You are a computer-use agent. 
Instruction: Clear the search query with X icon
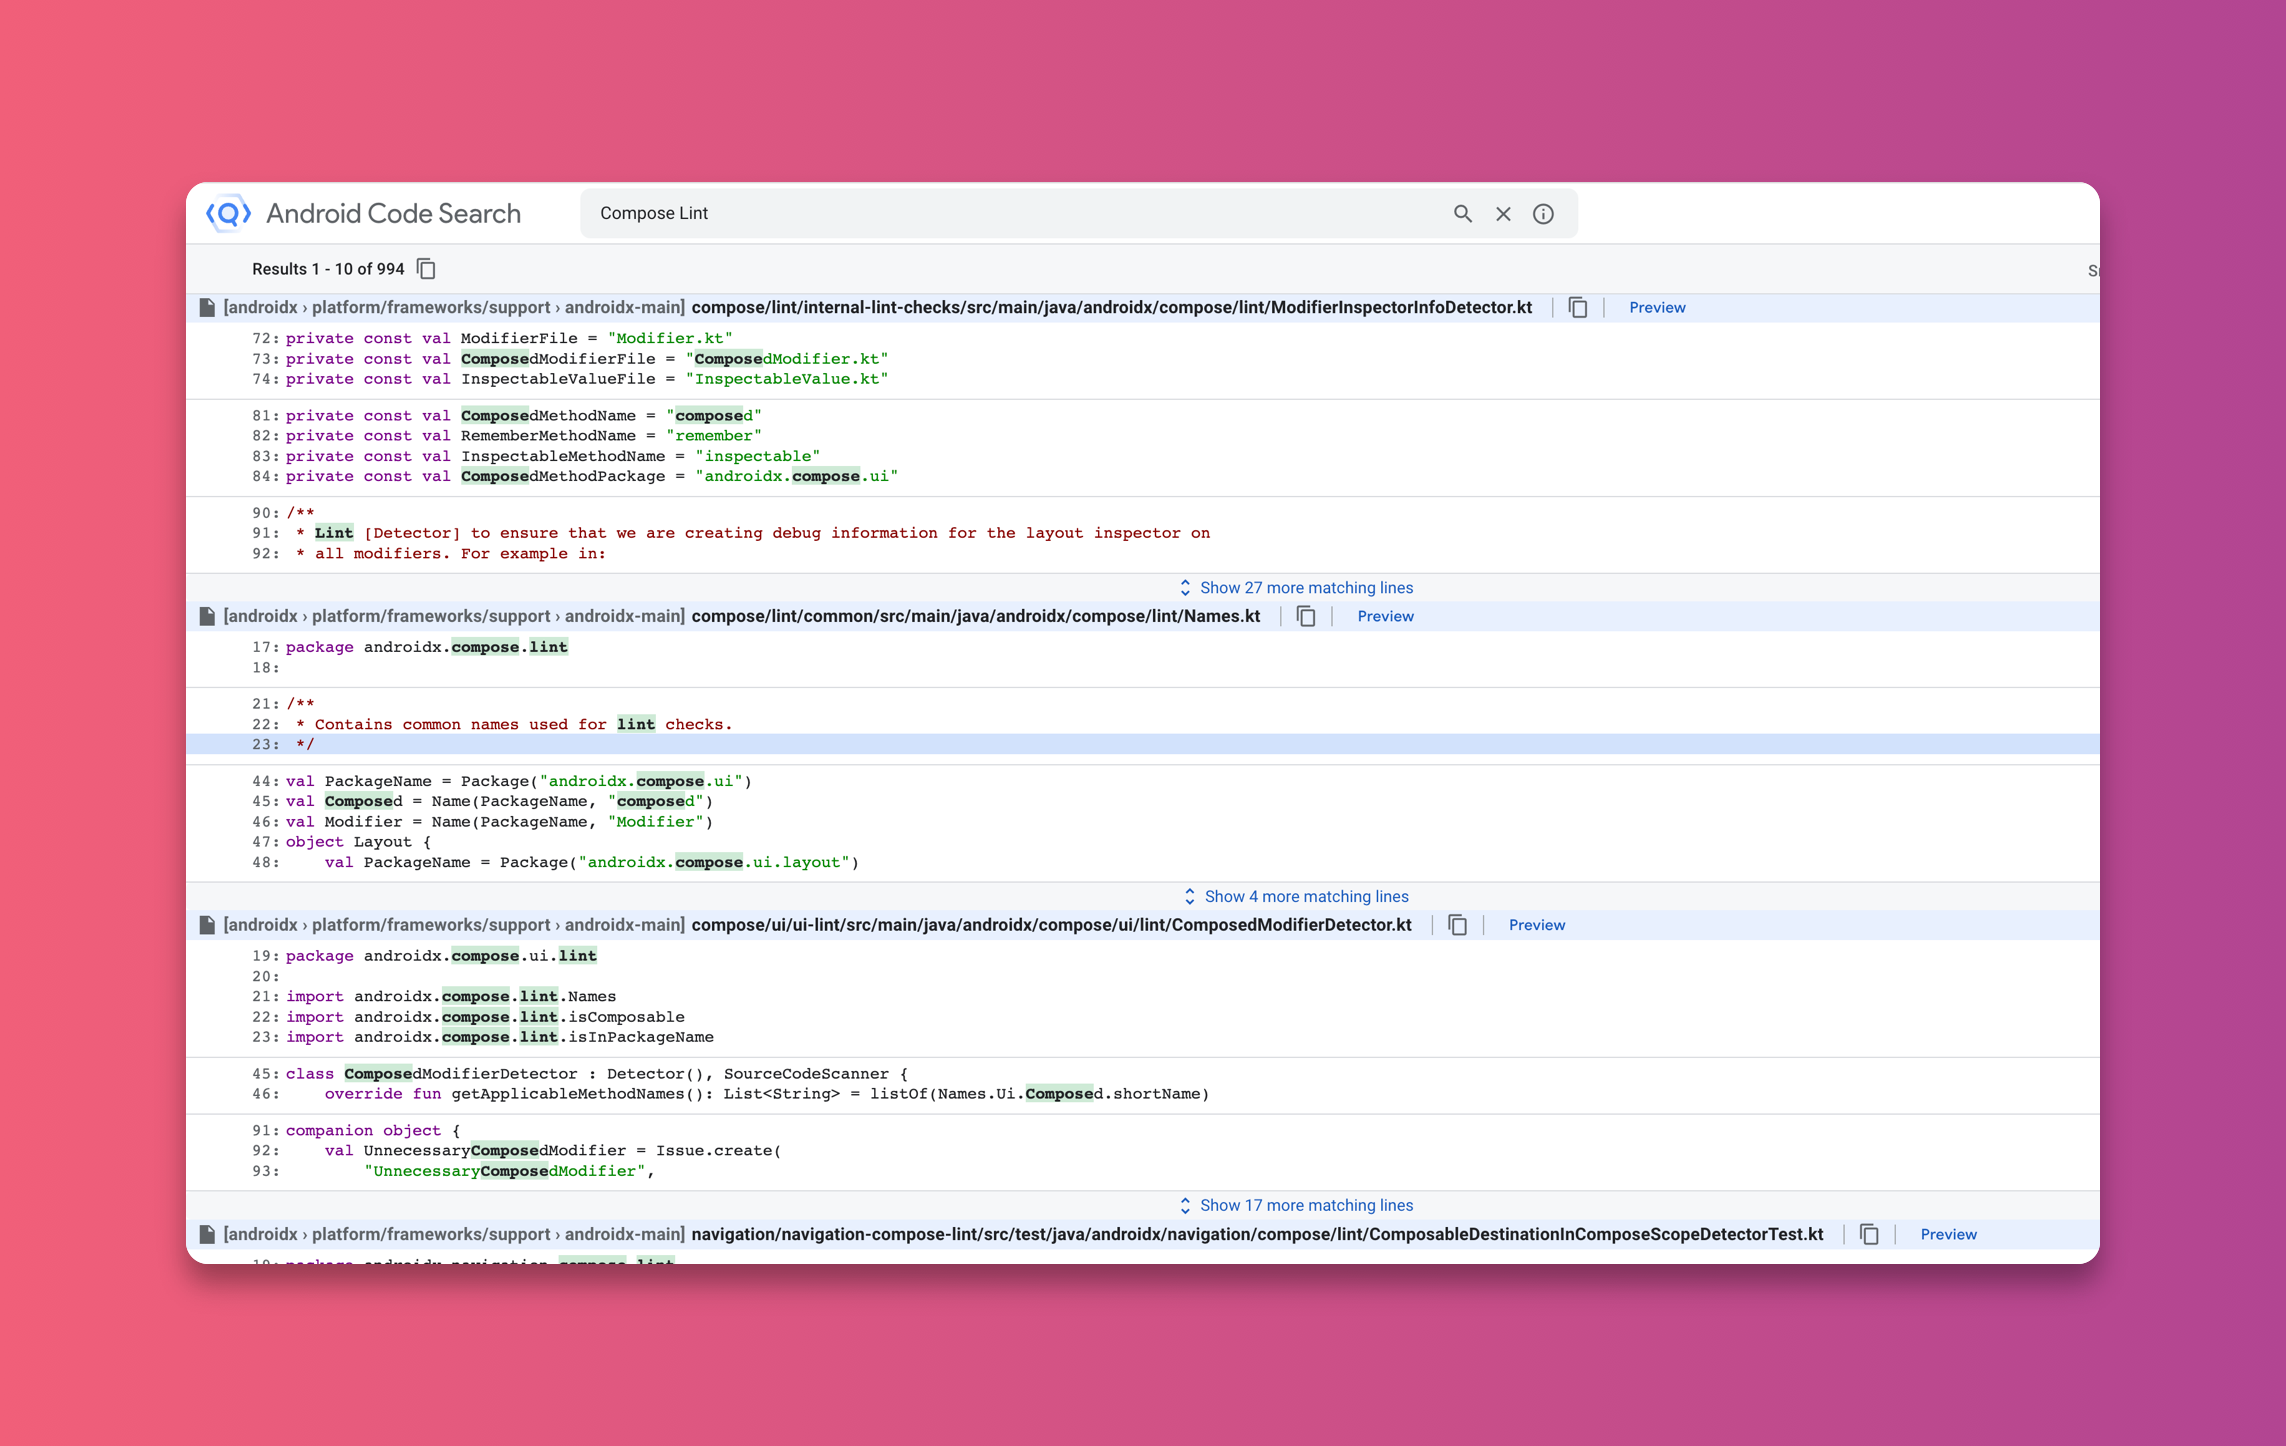[1503, 213]
